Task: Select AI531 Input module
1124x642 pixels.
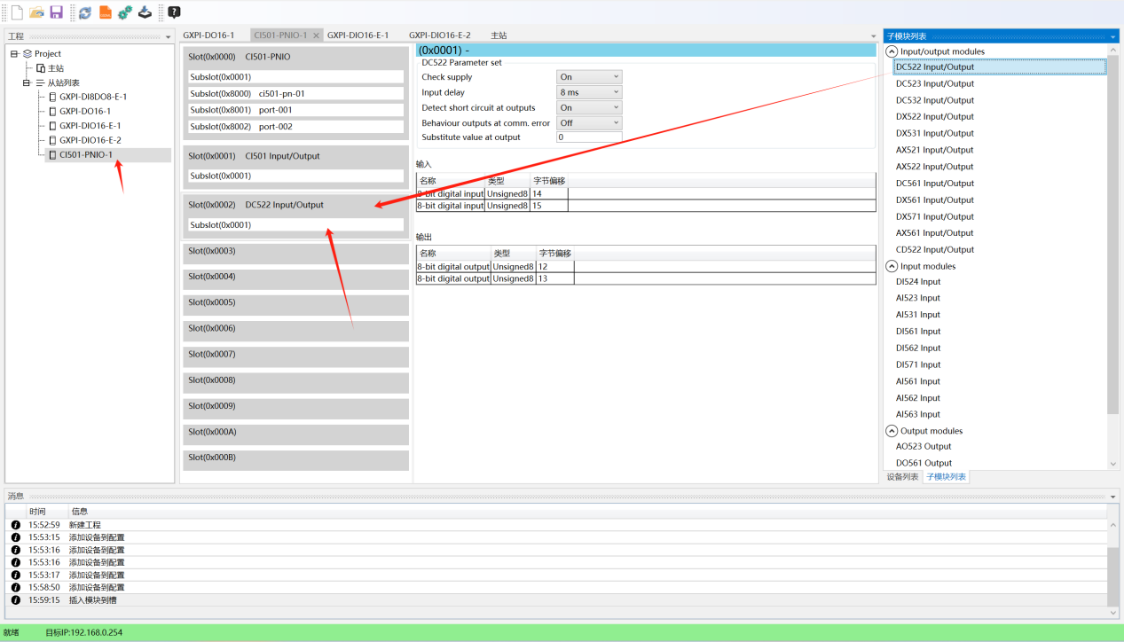Action: [x=918, y=315]
